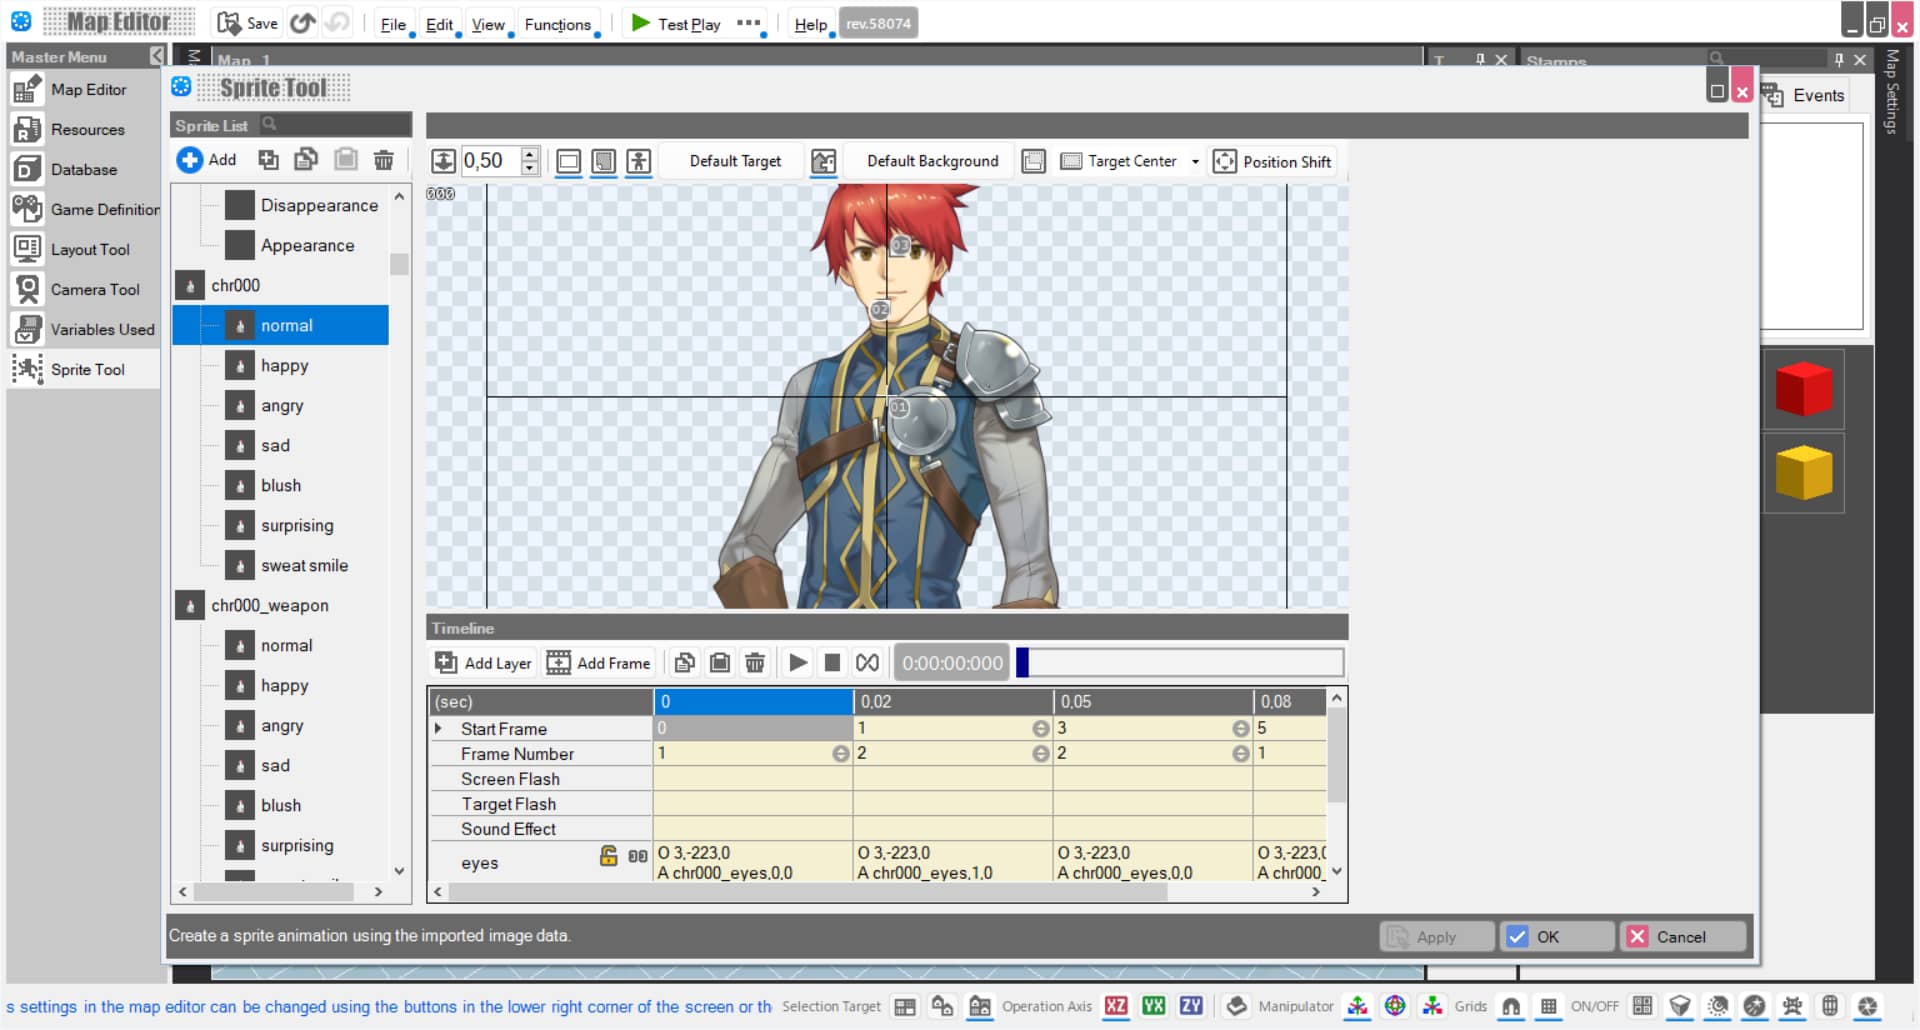Screen dimensions: 1920x1030
Task: Select the yellow cube stamp
Action: tap(1804, 473)
